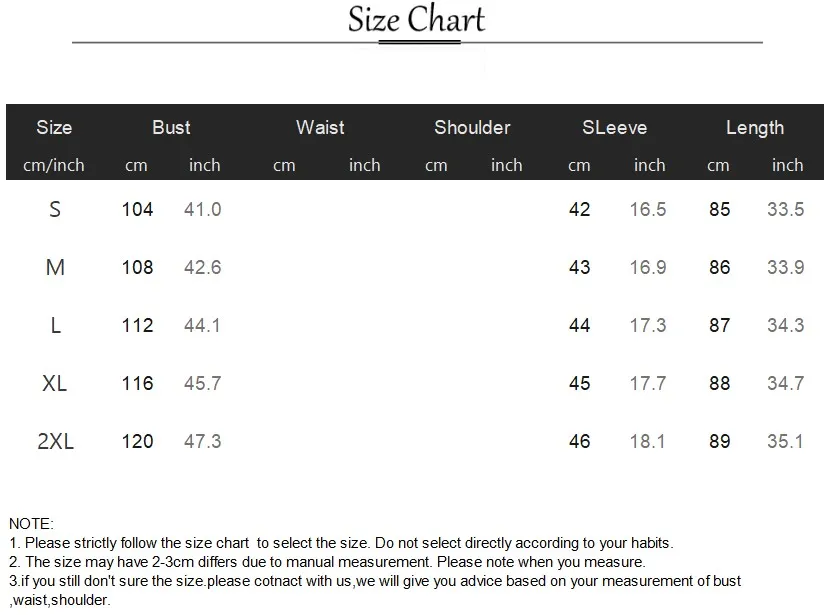Screen dimensions: 835x615
Task: Click the Shoulder column header
Action: click(x=472, y=127)
